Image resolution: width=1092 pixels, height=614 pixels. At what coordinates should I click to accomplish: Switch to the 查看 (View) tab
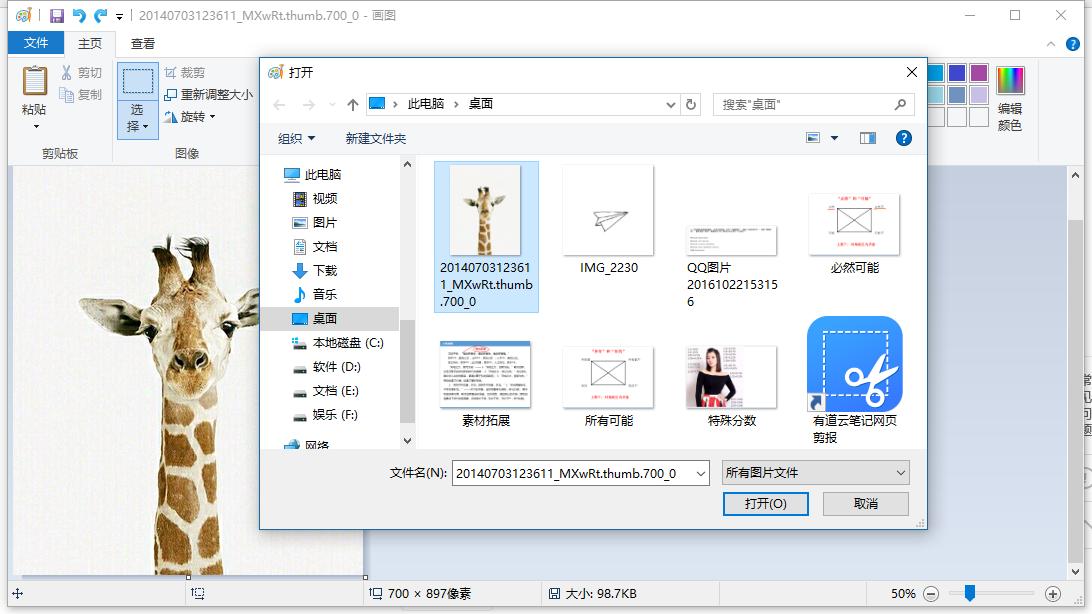(x=143, y=42)
